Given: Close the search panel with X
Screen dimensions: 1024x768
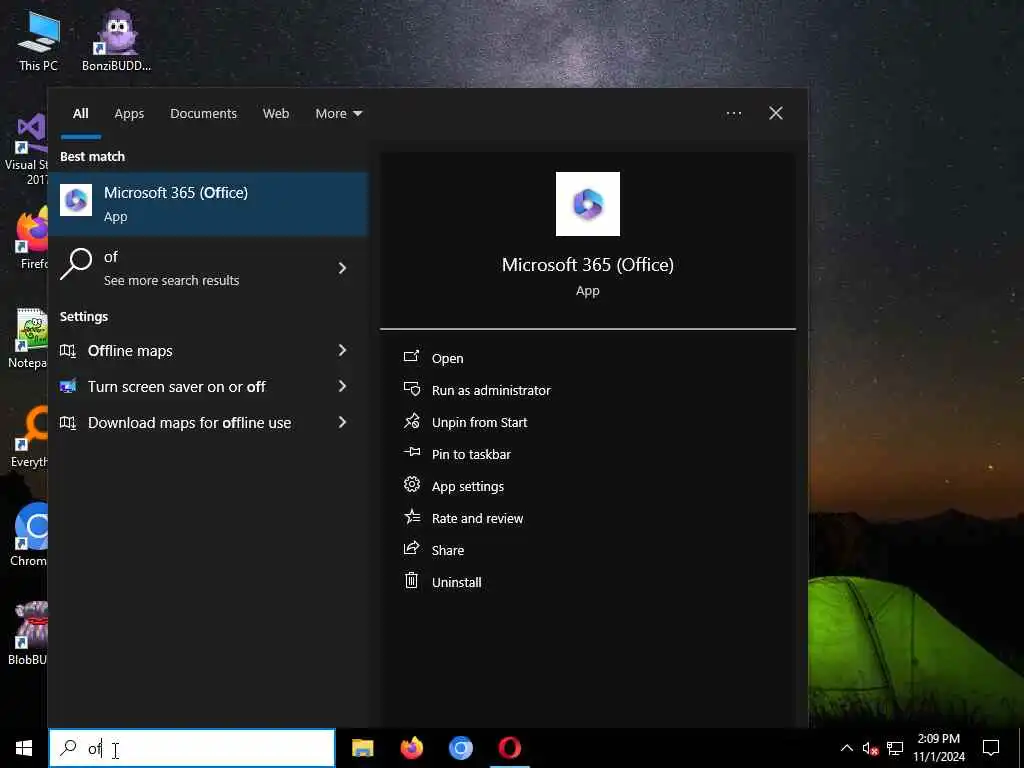Looking at the screenshot, I should click(x=775, y=114).
